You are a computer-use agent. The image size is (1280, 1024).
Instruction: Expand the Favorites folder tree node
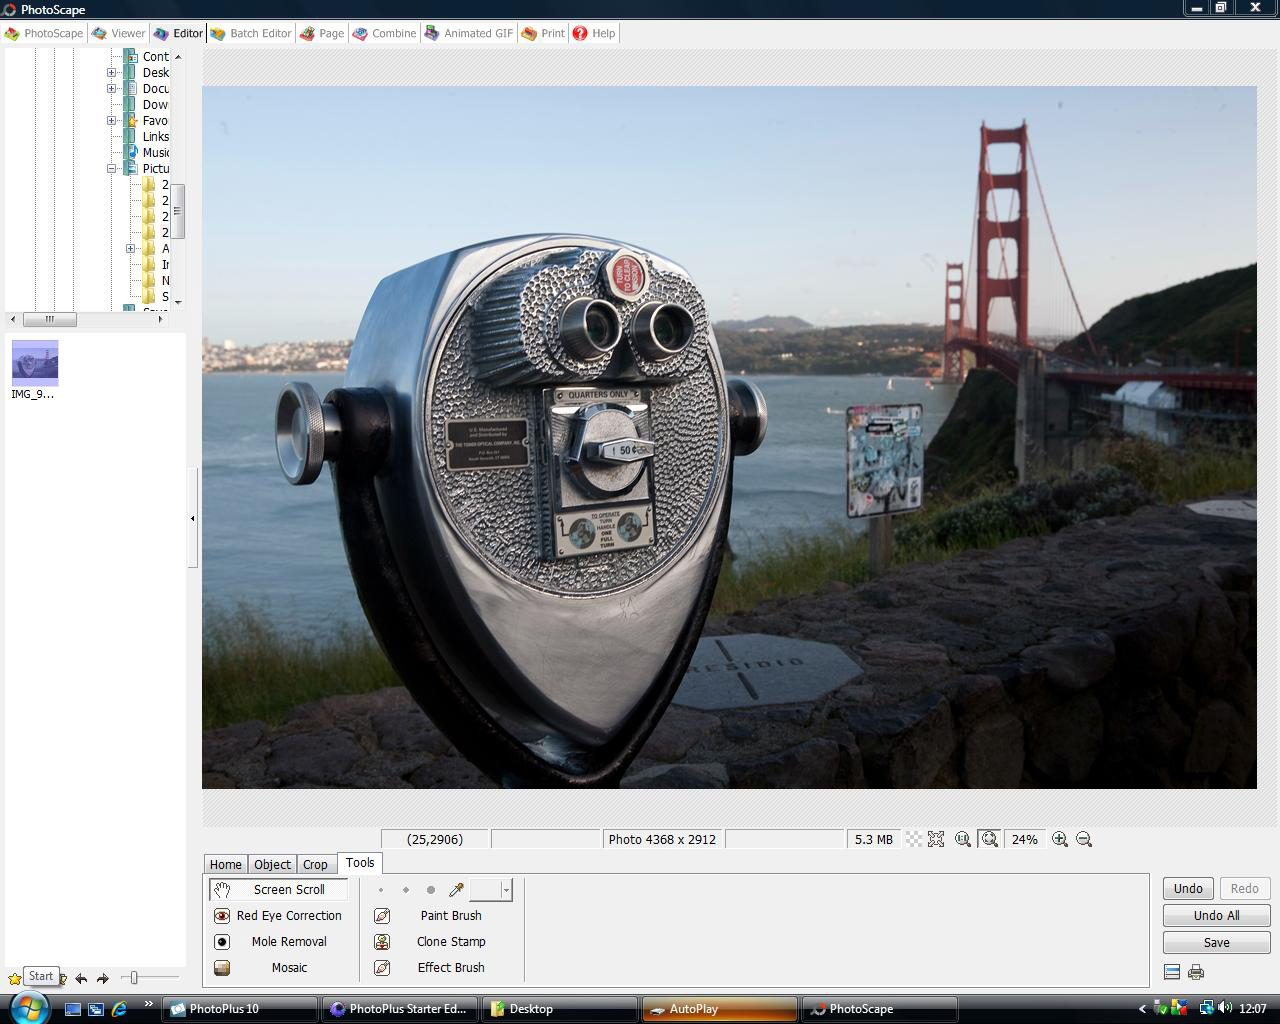112,120
